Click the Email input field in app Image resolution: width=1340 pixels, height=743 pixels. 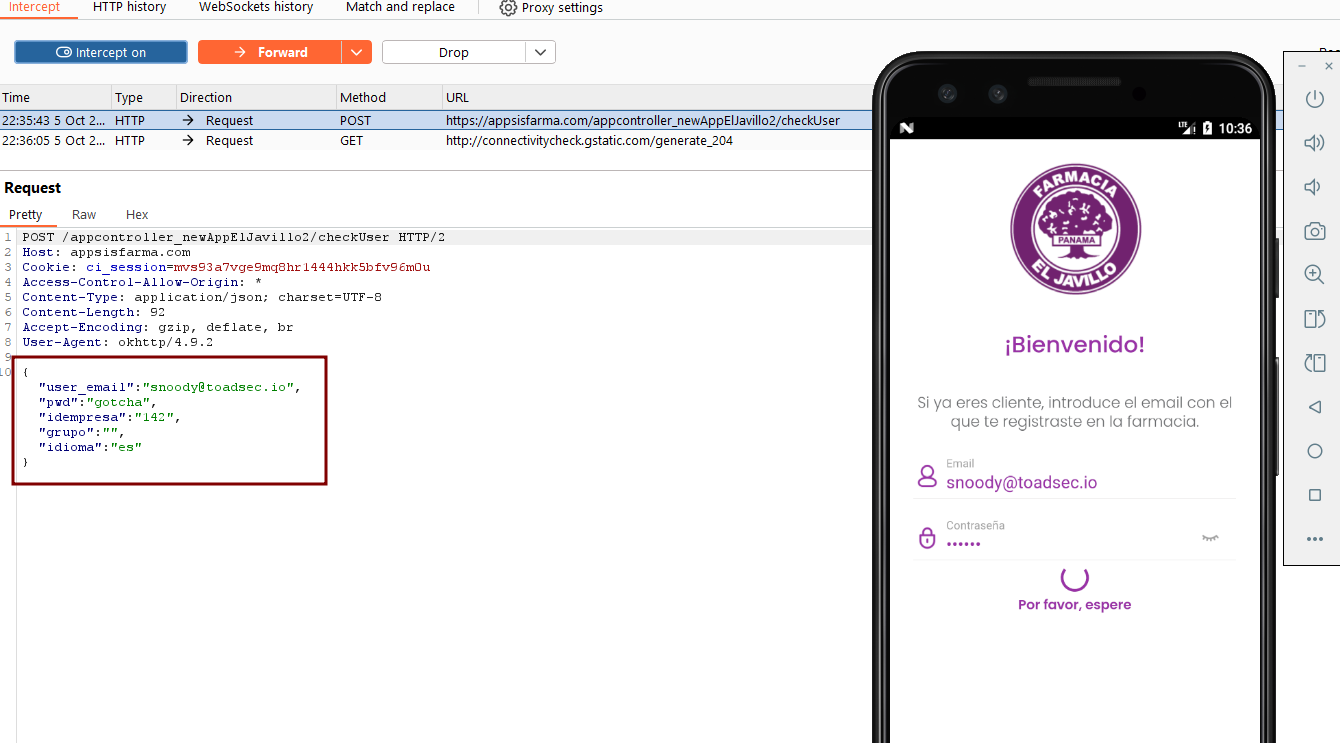1075,482
